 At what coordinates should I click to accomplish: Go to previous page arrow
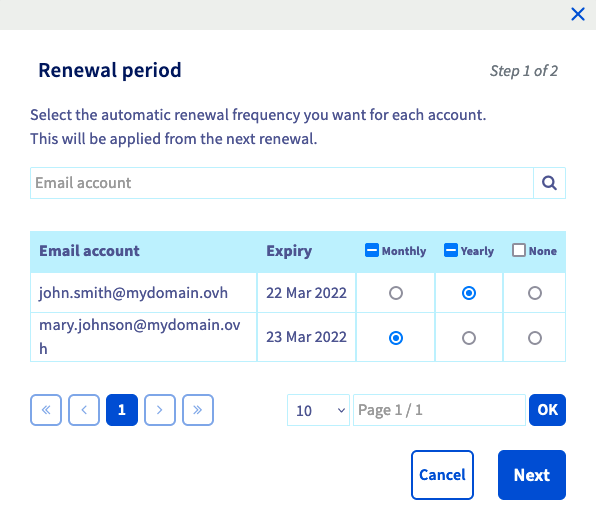pos(84,410)
